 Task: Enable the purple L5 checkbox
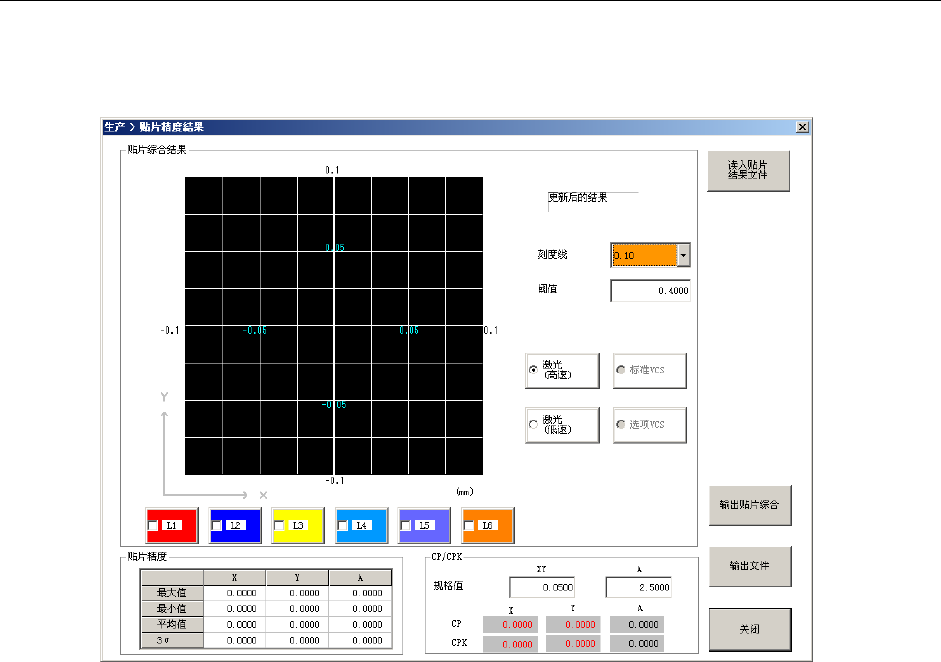click(x=405, y=525)
